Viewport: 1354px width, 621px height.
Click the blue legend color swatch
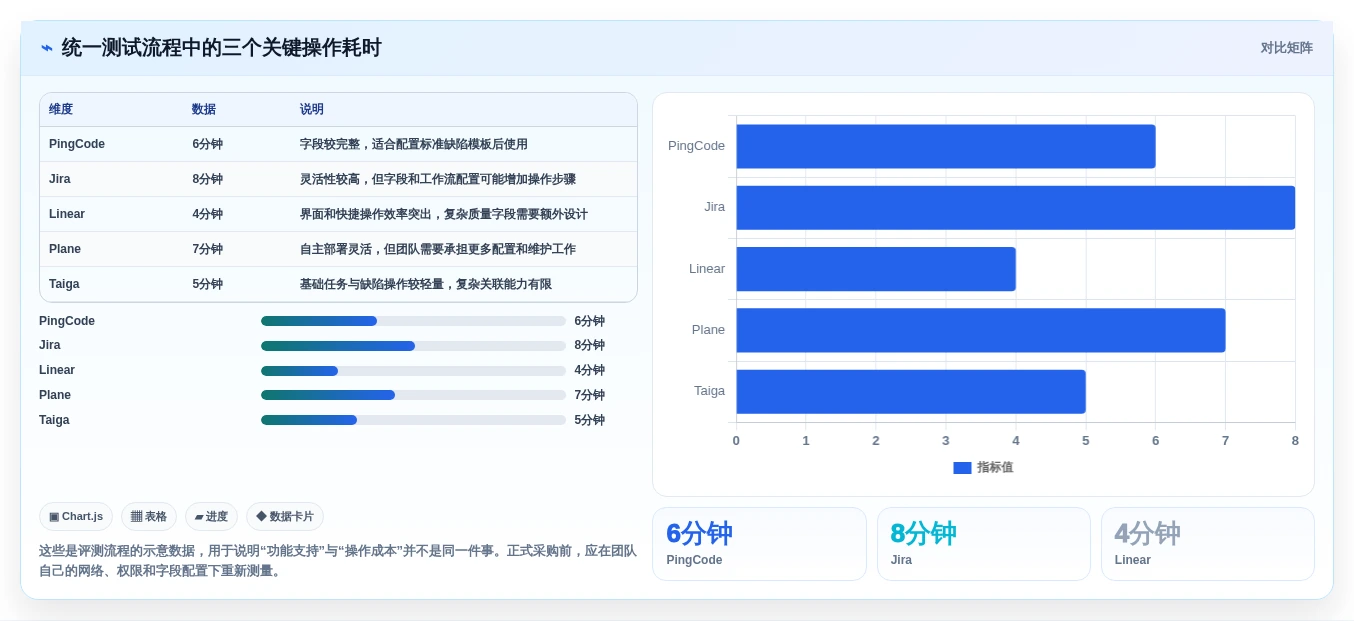[962, 468]
